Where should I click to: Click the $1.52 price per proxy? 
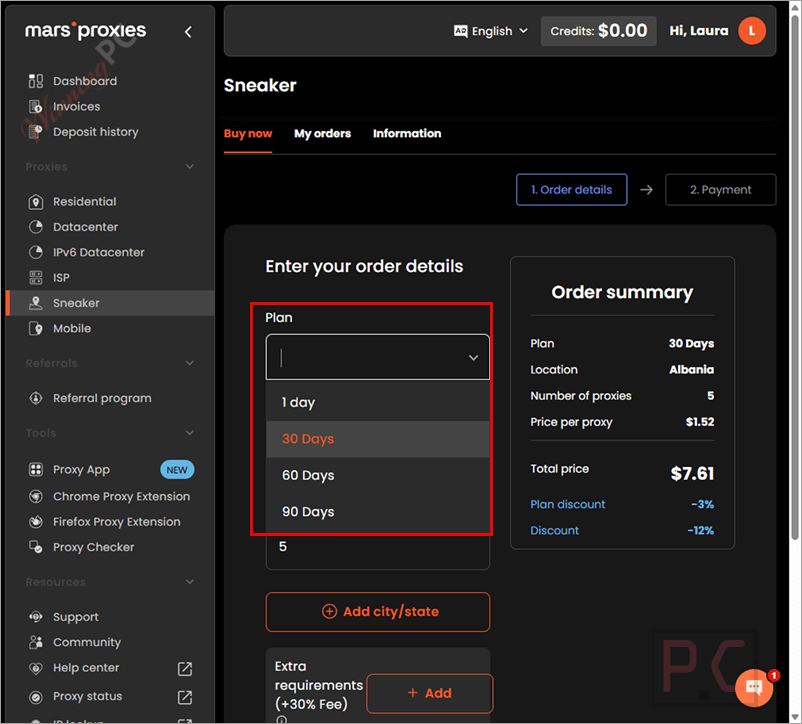(700, 422)
